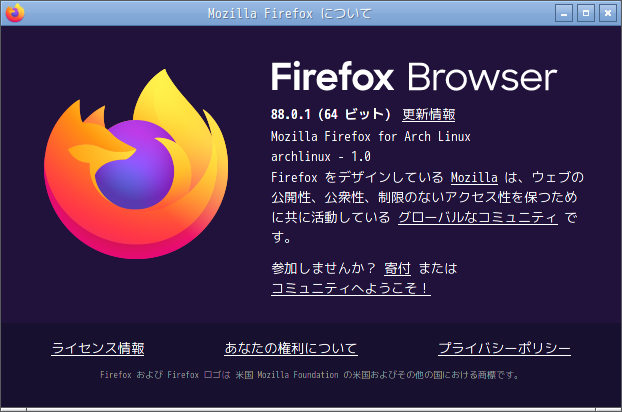Close the Firefox について window
This screenshot has height=412, width=622.
coord(608,13)
